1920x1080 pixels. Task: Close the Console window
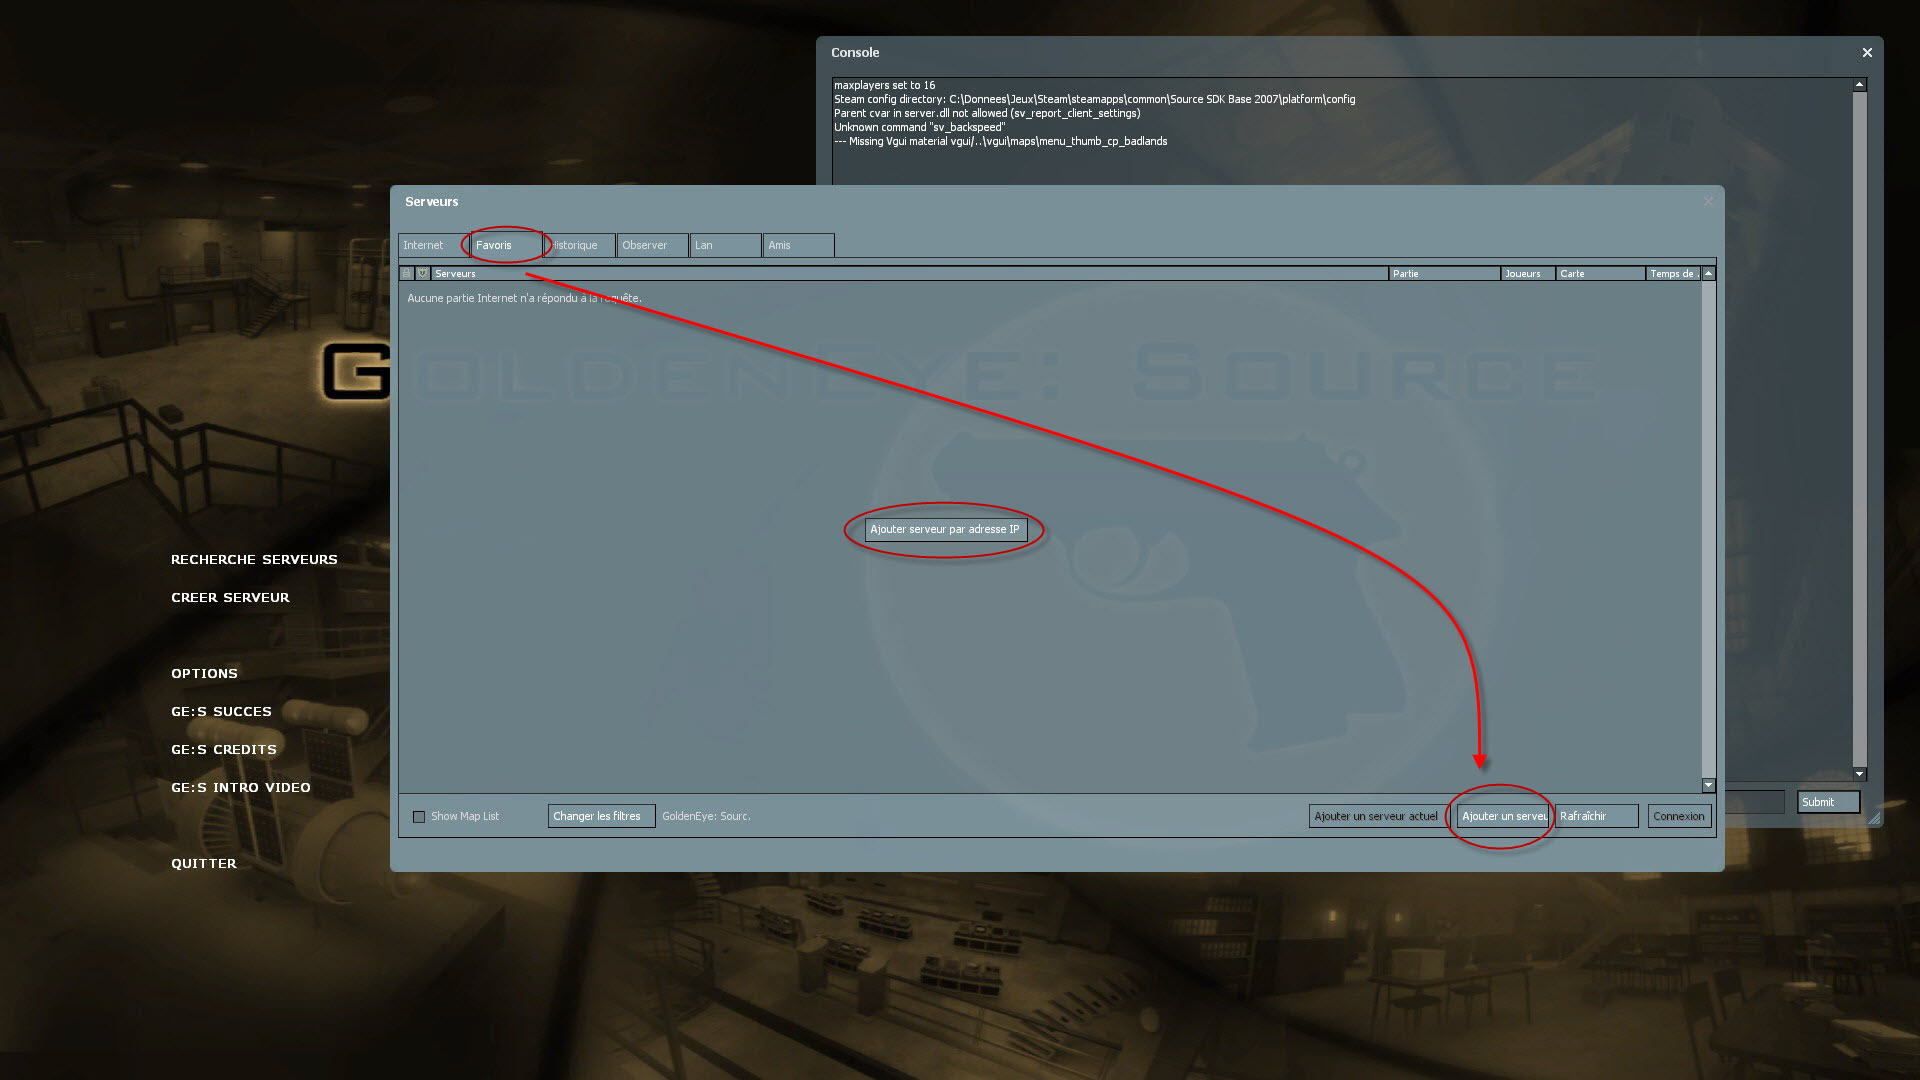(x=1866, y=53)
